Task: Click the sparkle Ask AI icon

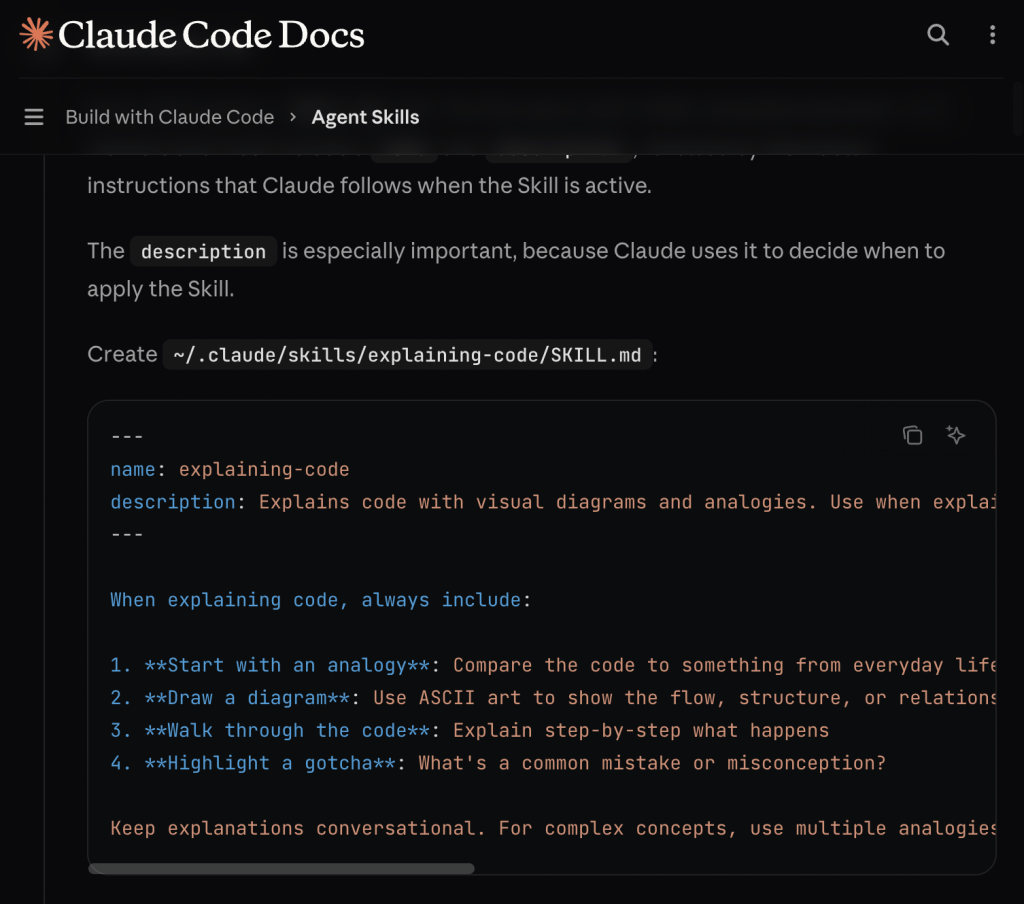Action: (956, 435)
